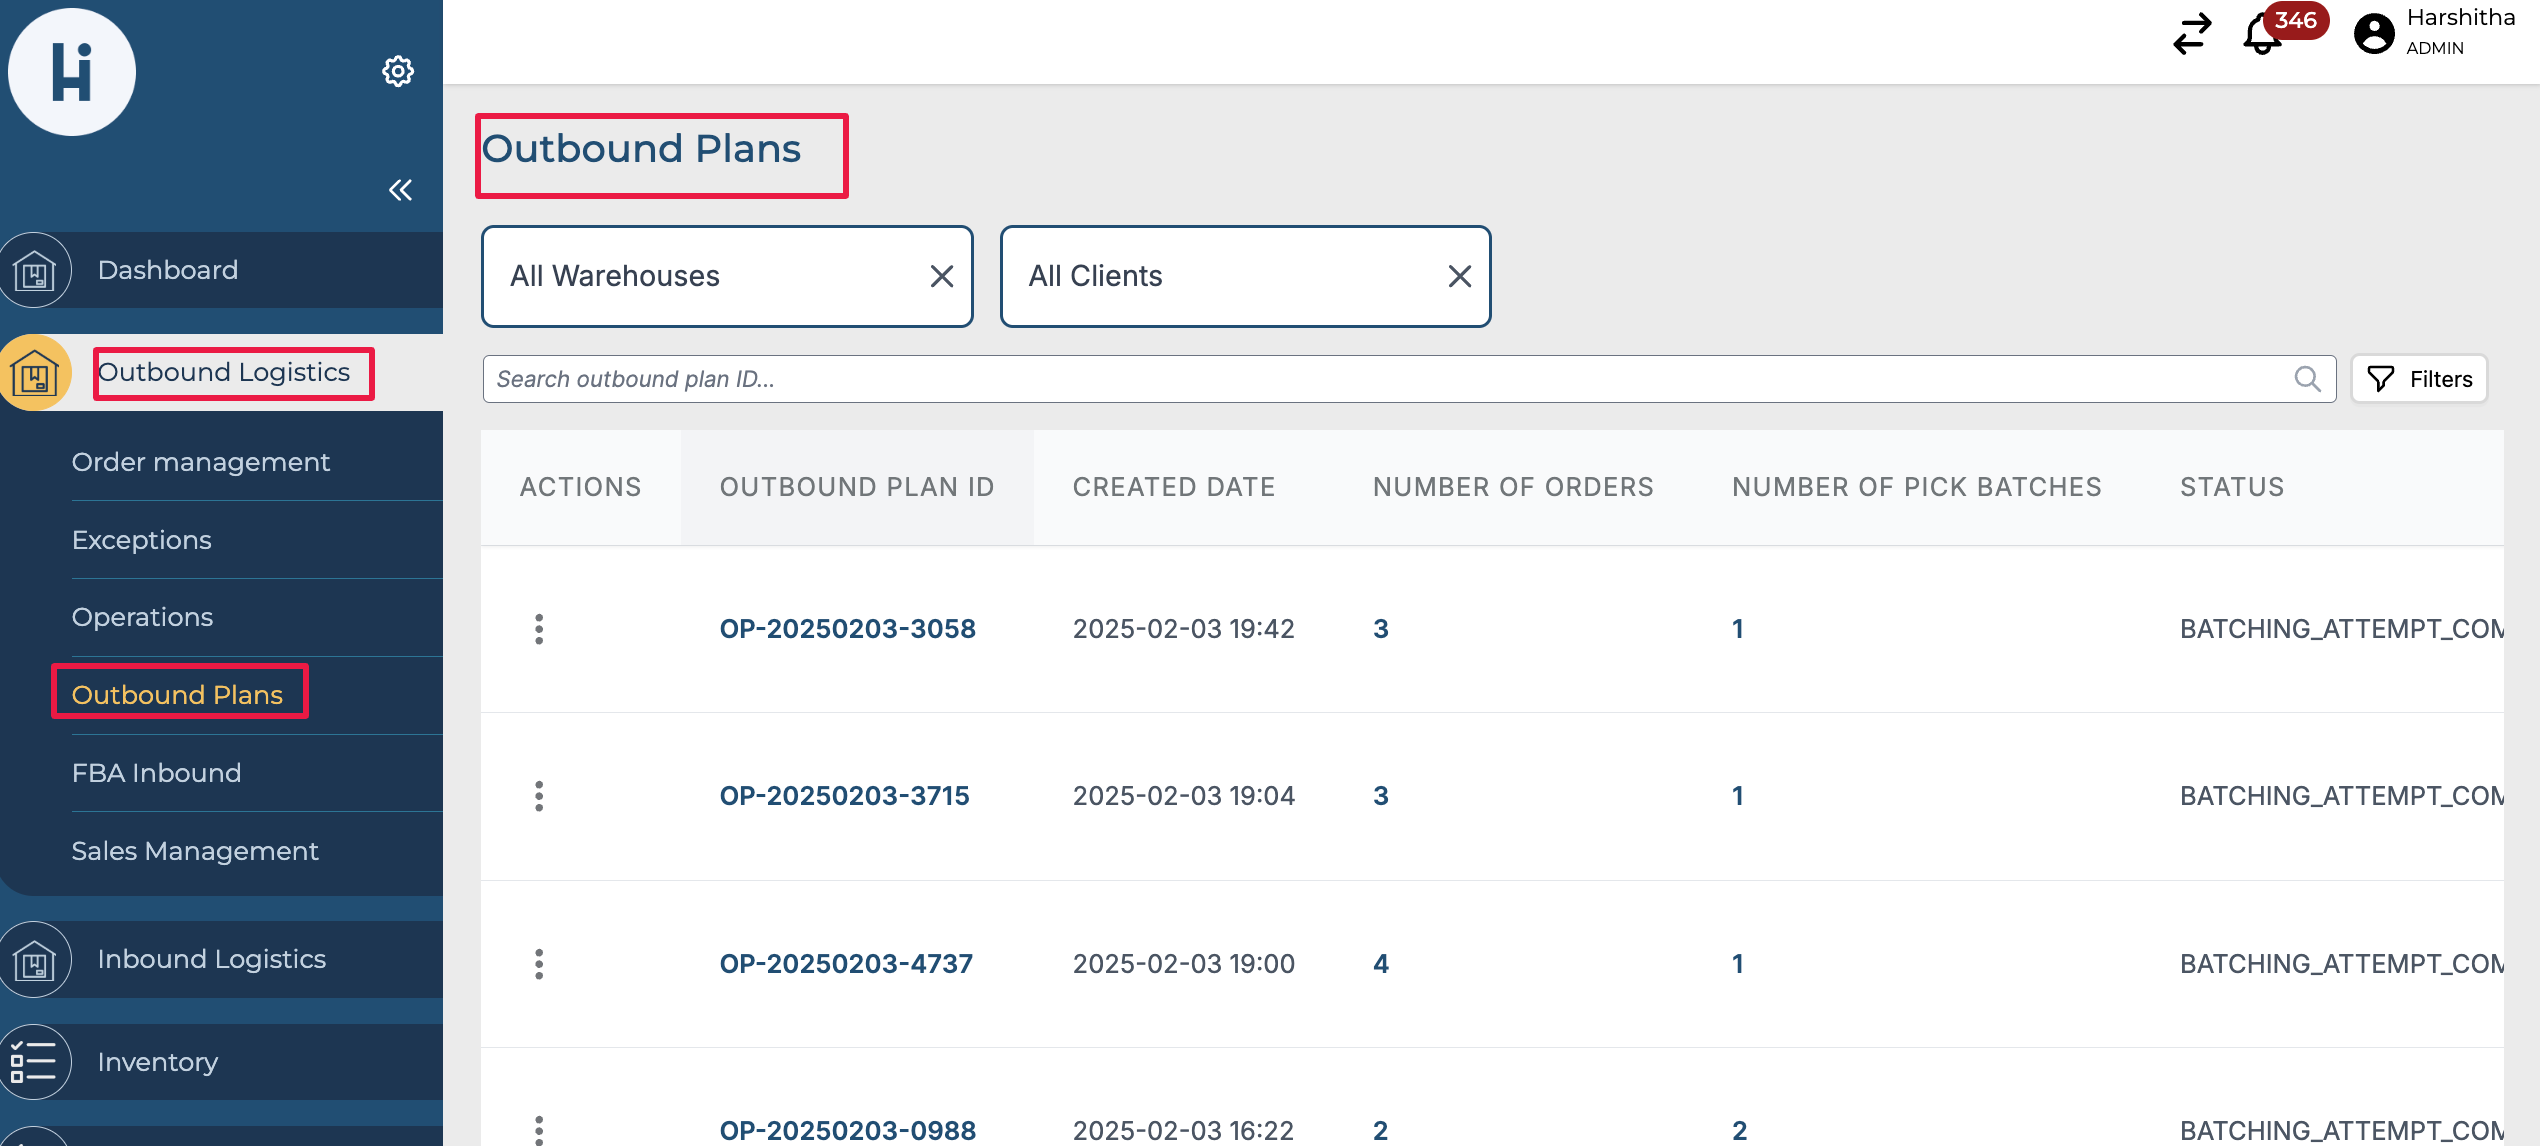Clear the All Clients selection
The image size is (2540, 1146).
[x=1459, y=276]
